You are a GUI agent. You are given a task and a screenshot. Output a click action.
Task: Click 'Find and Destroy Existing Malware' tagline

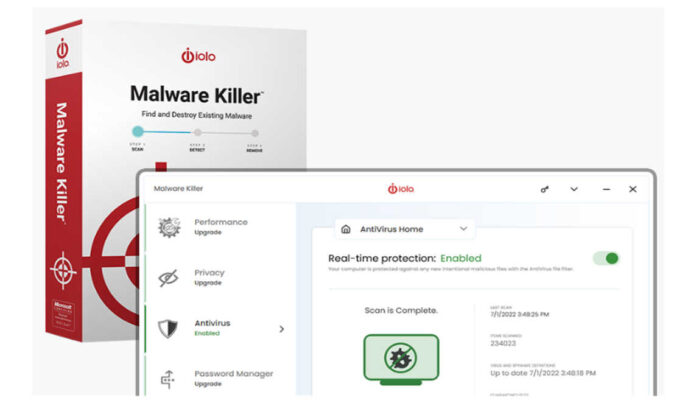[x=197, y=115]
